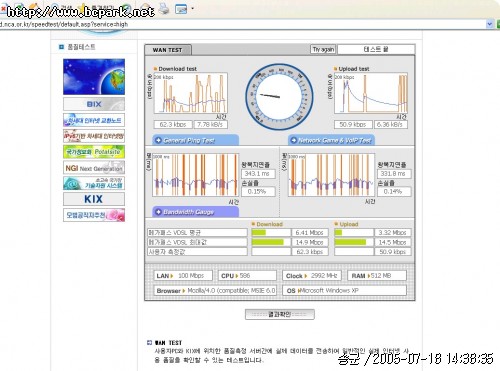
Task: Select the 메가패스 VDSL 평균 row label
Action: [x=197, y=233]
